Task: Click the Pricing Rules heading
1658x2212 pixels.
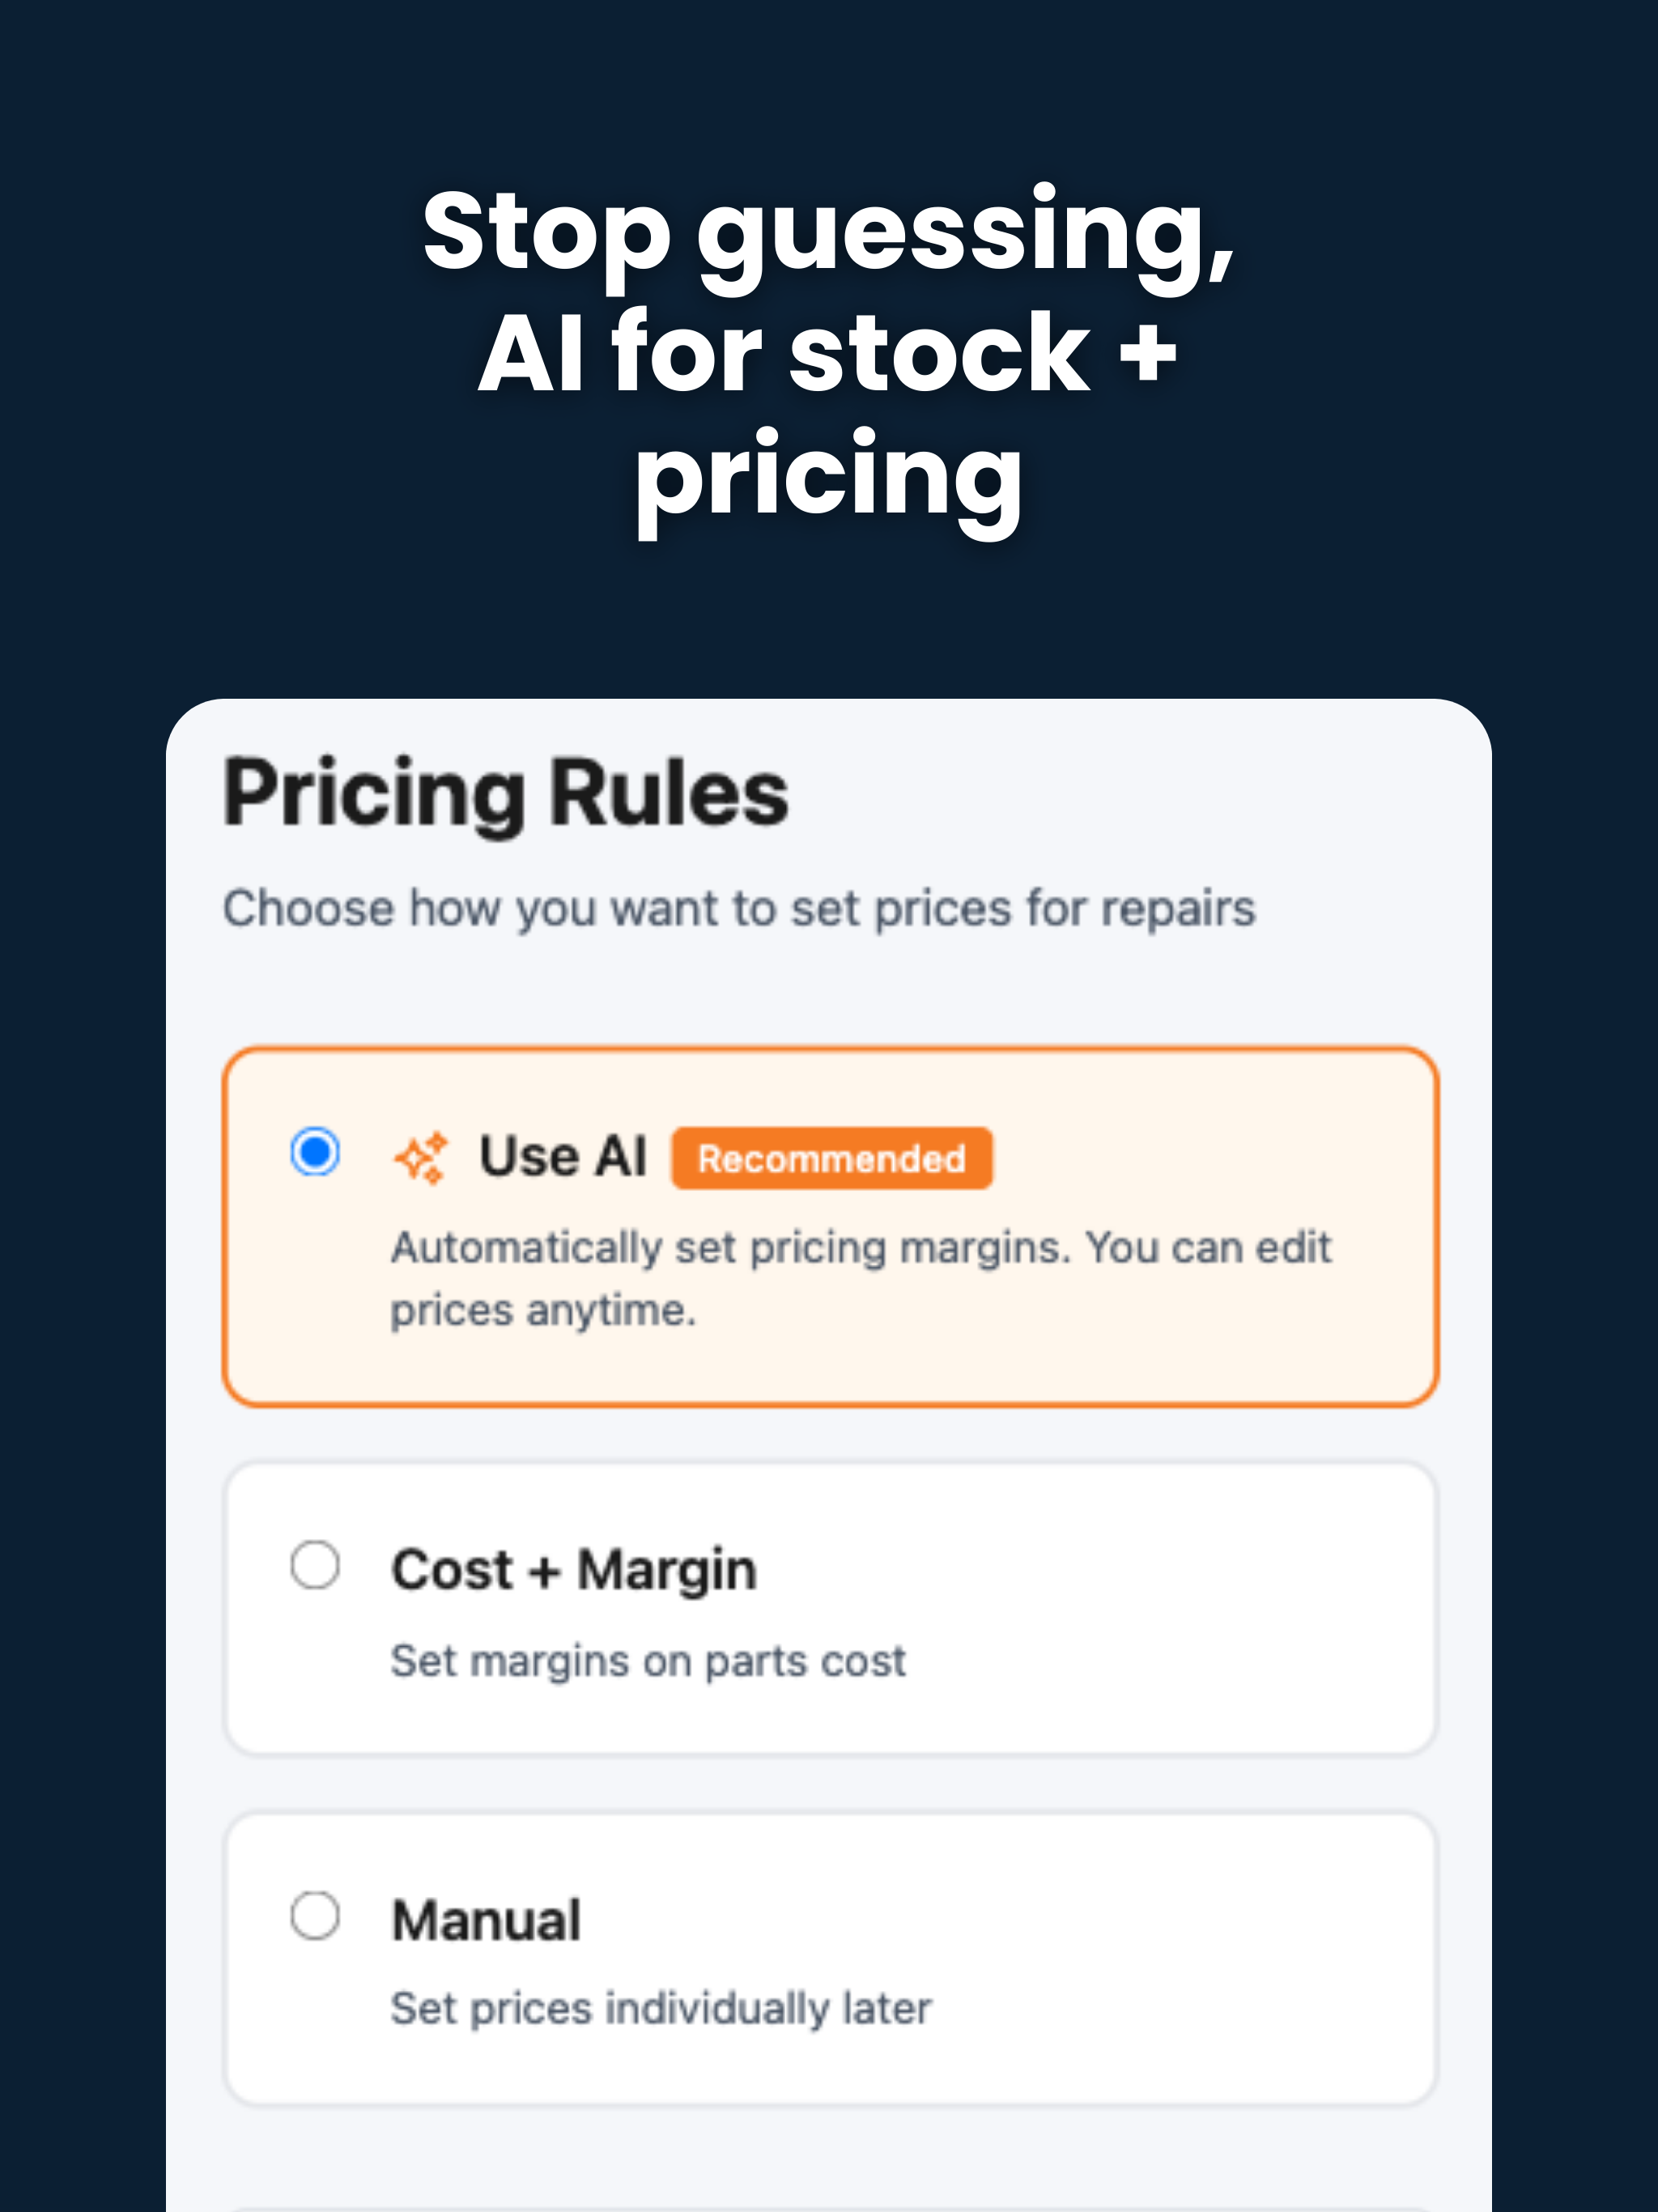Action: (x=506, y=793)
